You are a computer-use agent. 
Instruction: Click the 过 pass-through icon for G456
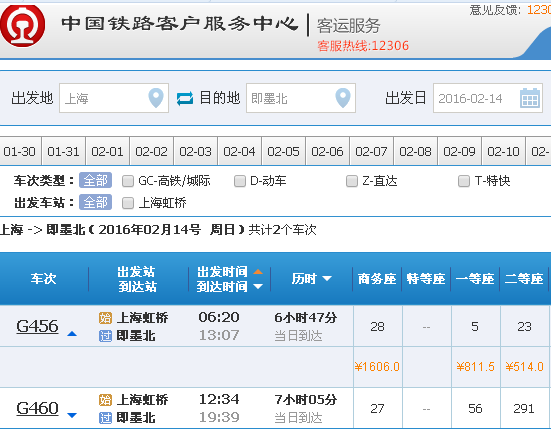point(105,336)
